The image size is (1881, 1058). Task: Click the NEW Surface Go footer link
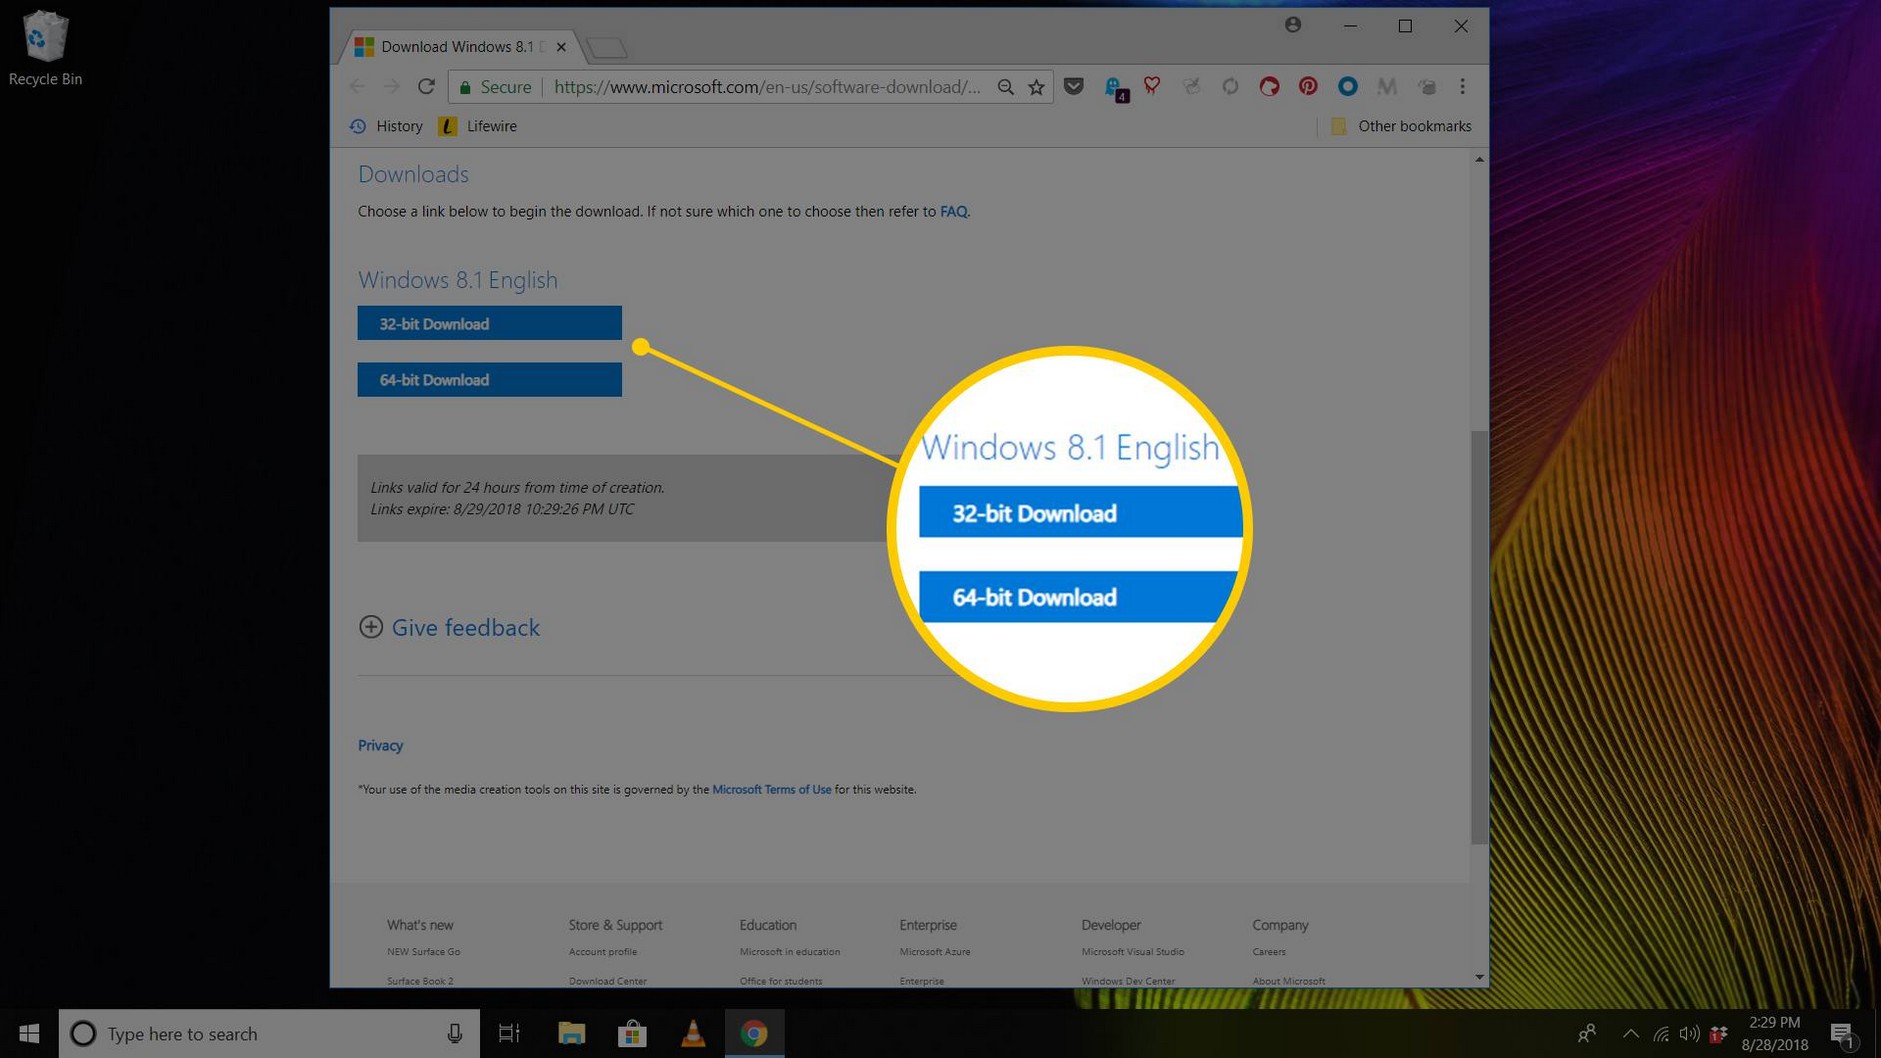tap(423, 952)
